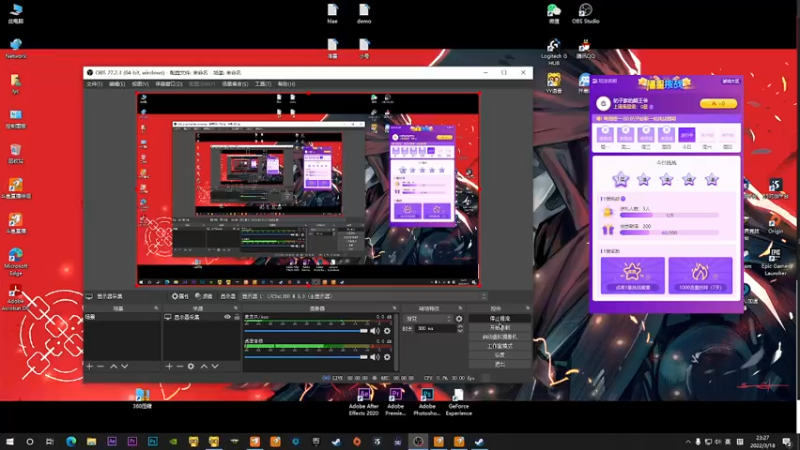Viewport: 800px width, 450px height.
Task: Move the scene up with the arrow in the OBS scenes panel
Action: pos(114,366)
